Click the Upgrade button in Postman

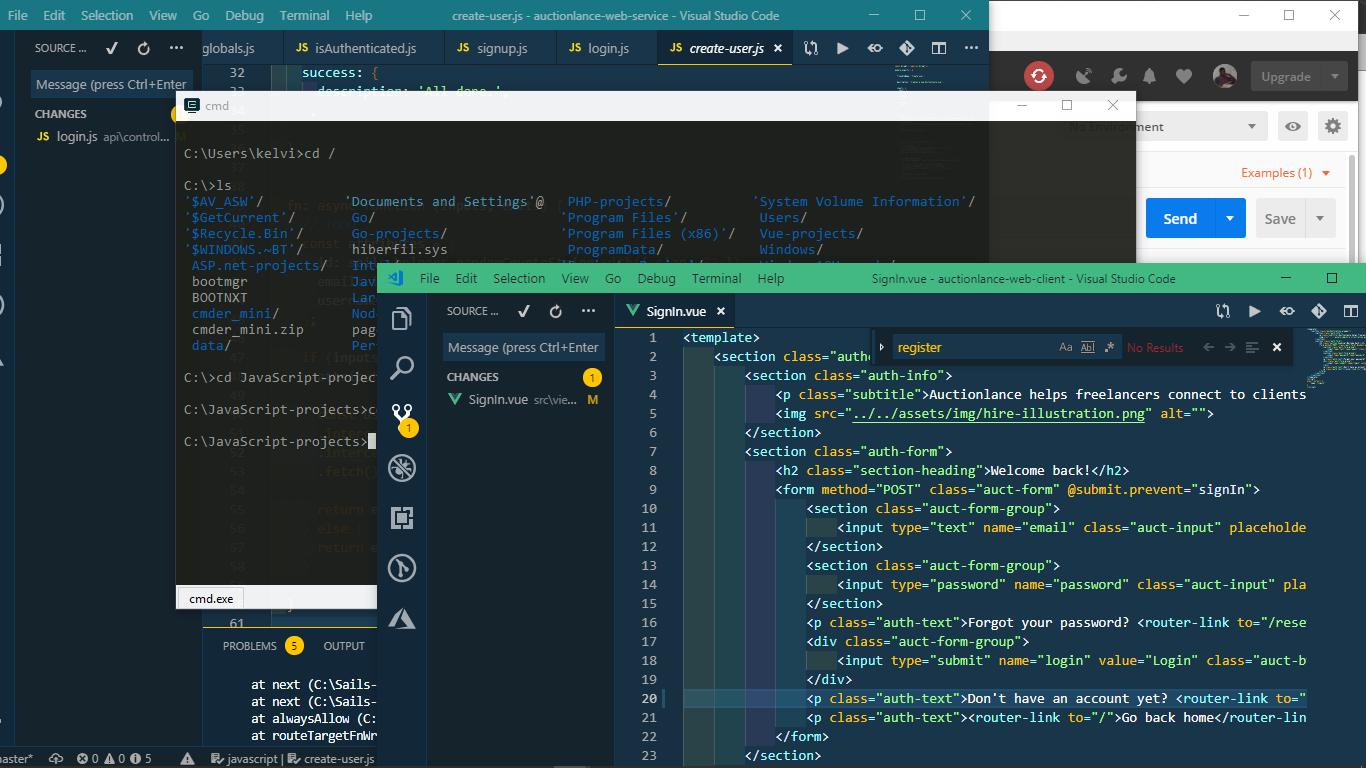(x=1286, y=76)
